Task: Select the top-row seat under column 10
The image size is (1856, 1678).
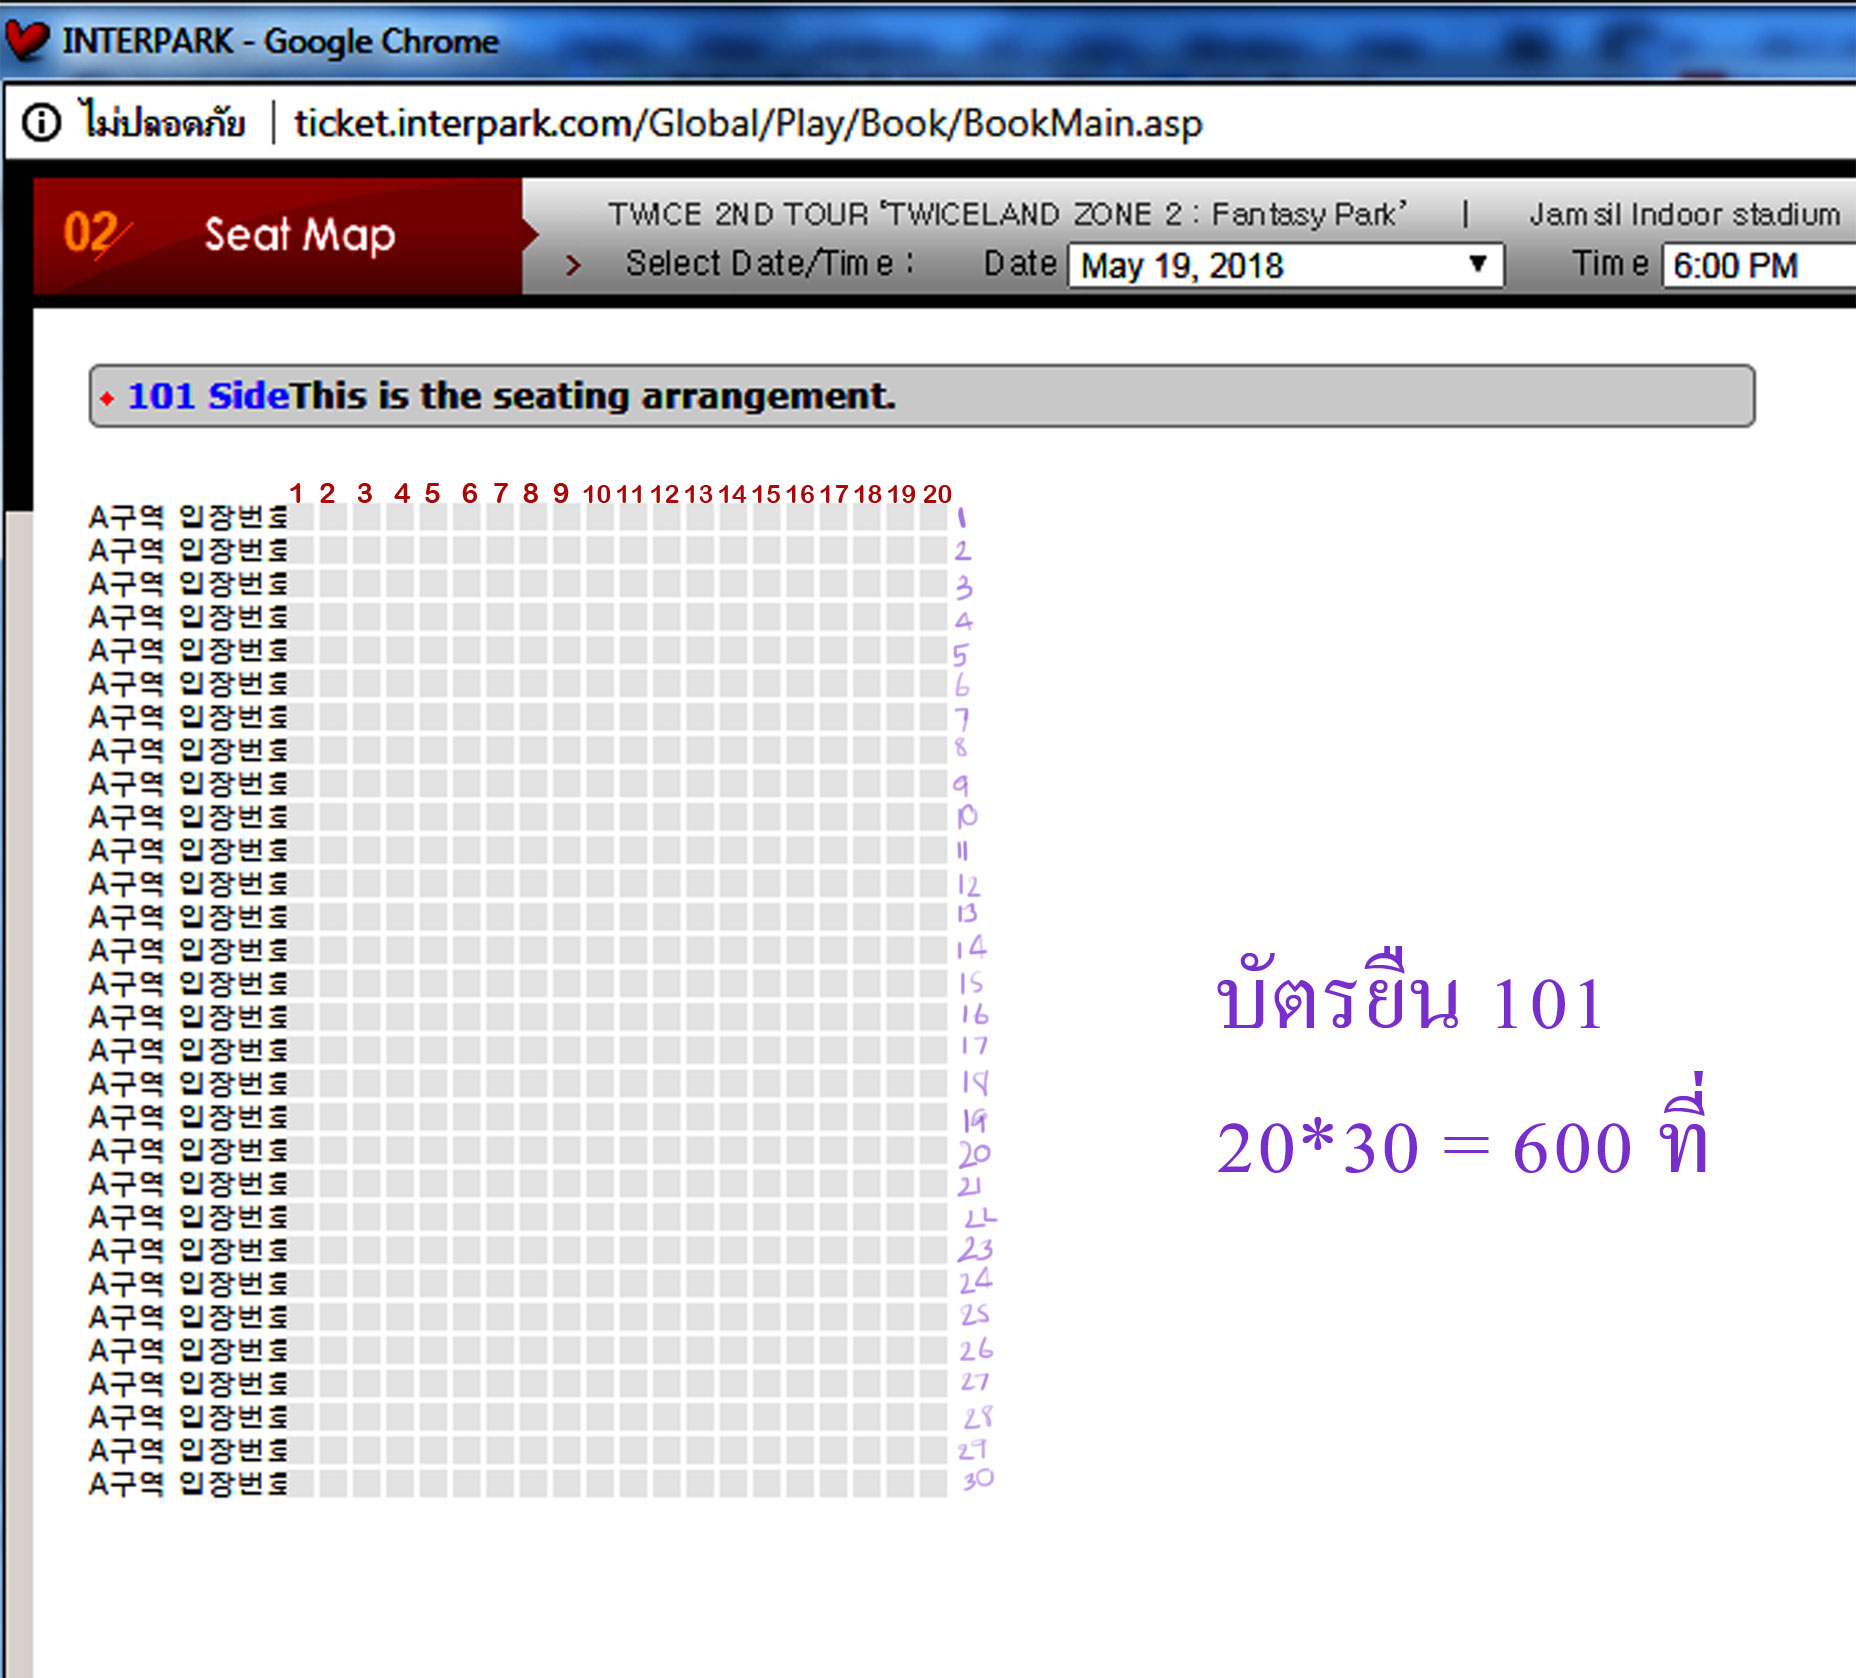Action: (x=601, y=517)
